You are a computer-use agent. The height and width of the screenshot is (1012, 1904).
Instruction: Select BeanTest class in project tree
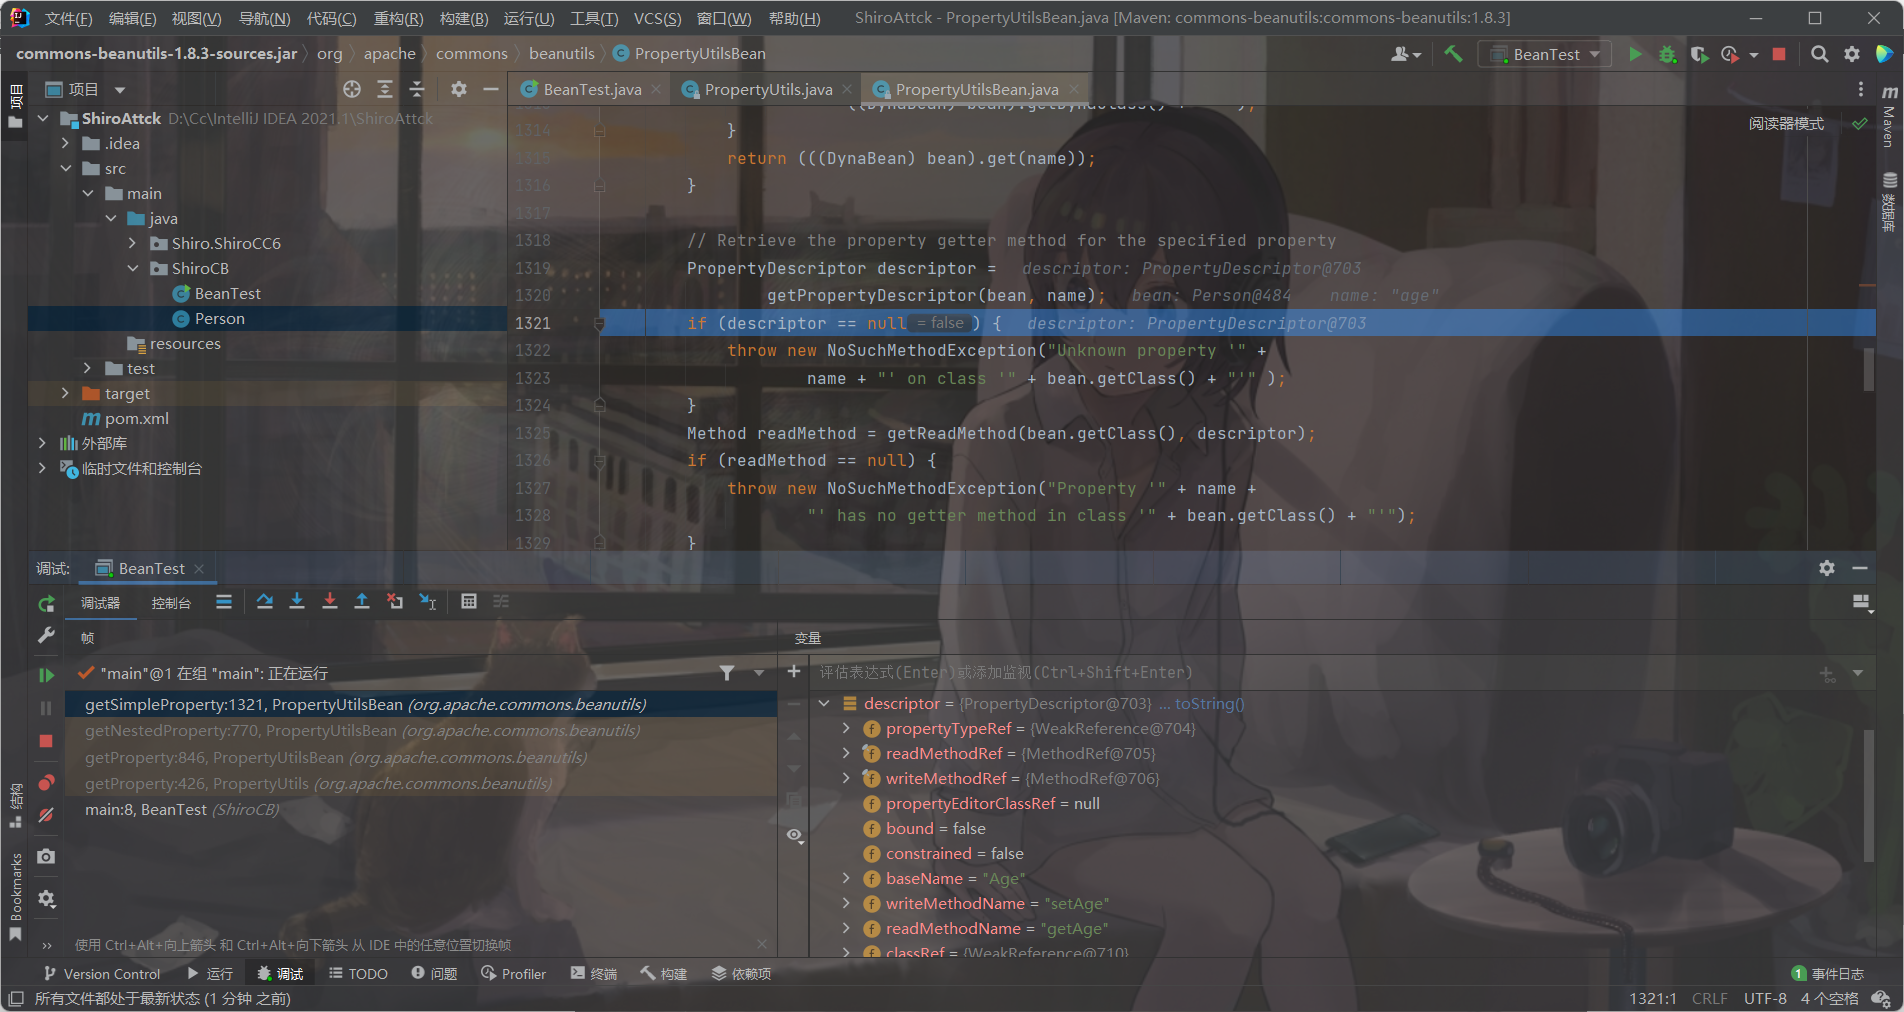[227, 293]
